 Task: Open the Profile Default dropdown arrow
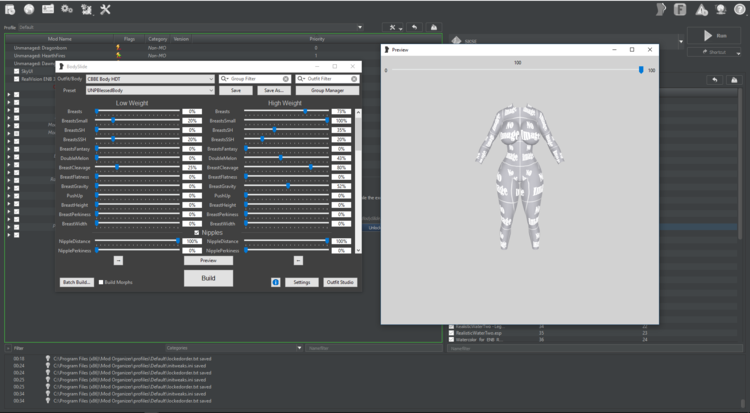click(x=360, y=27)
